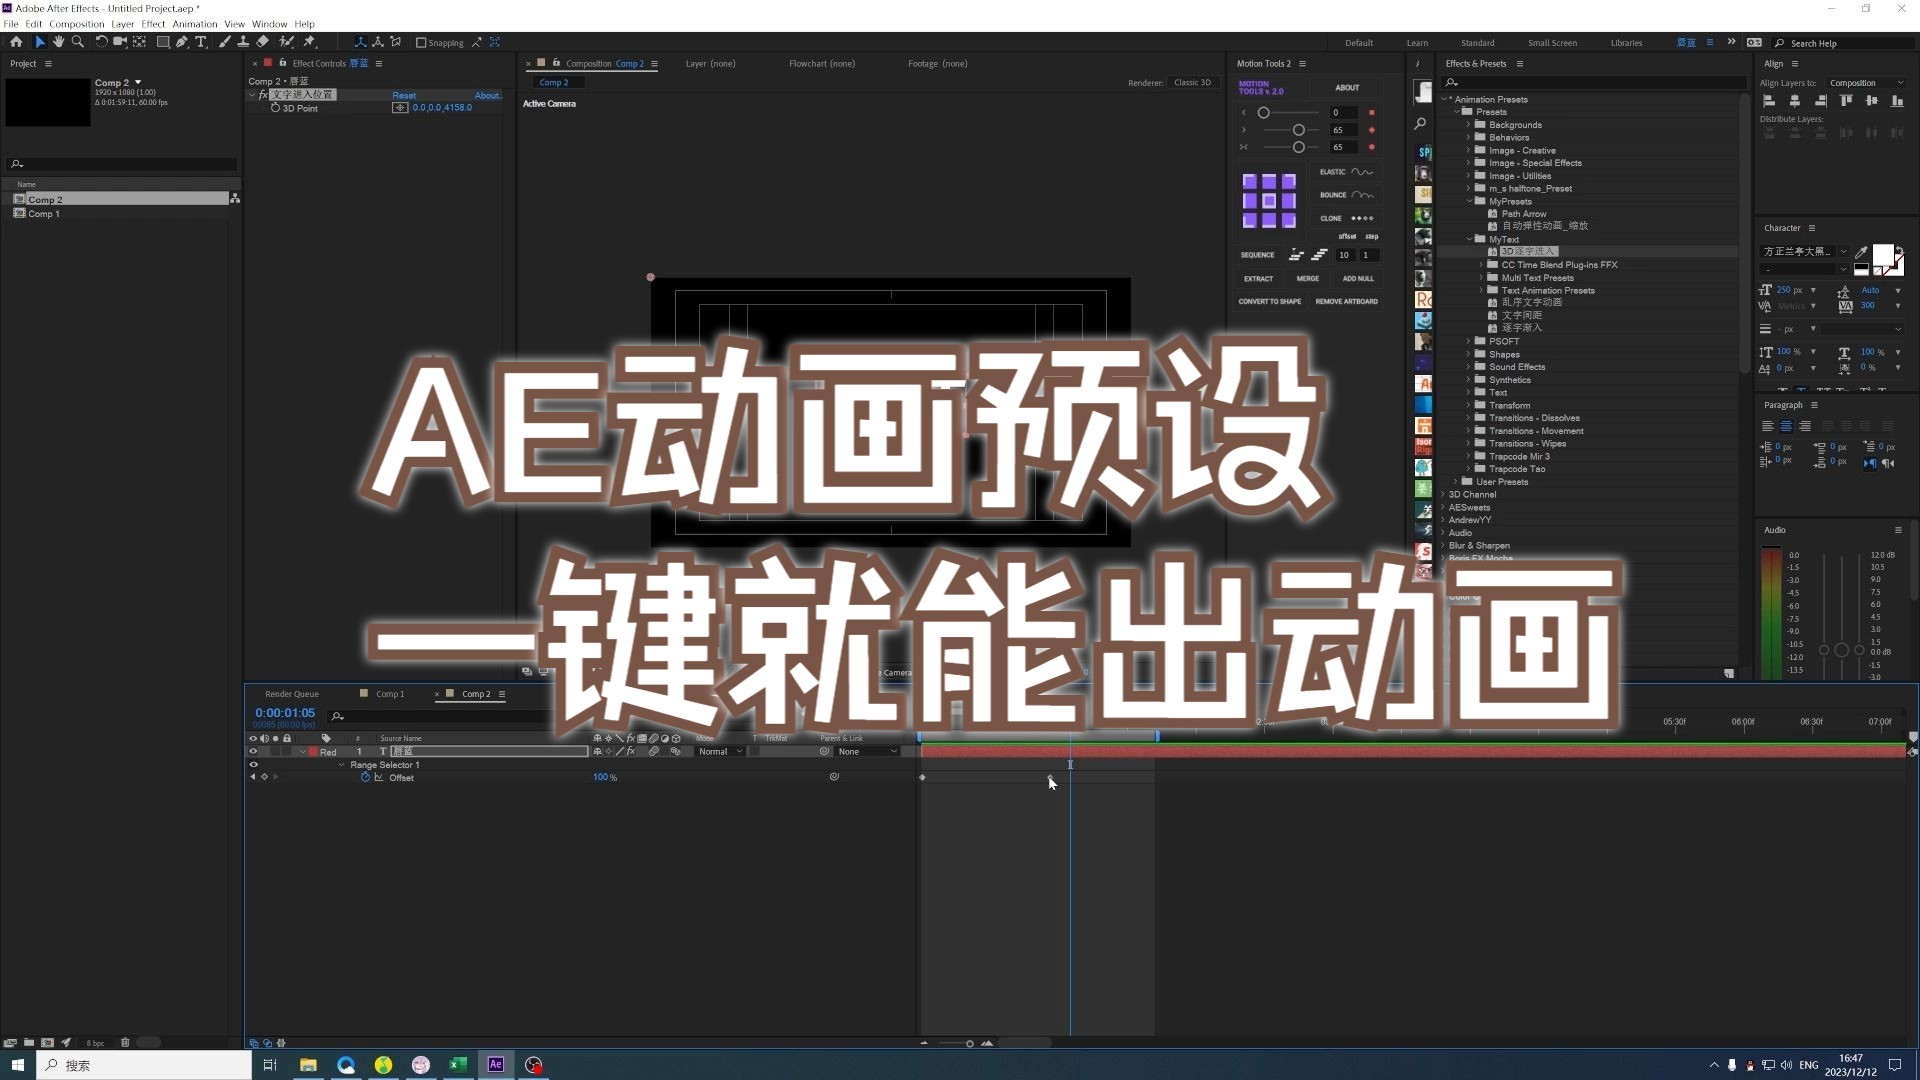This screenshot has height=1080, width=1920.
Task: Open the Parent & Link None dropdown
Action: coord(865,752)
